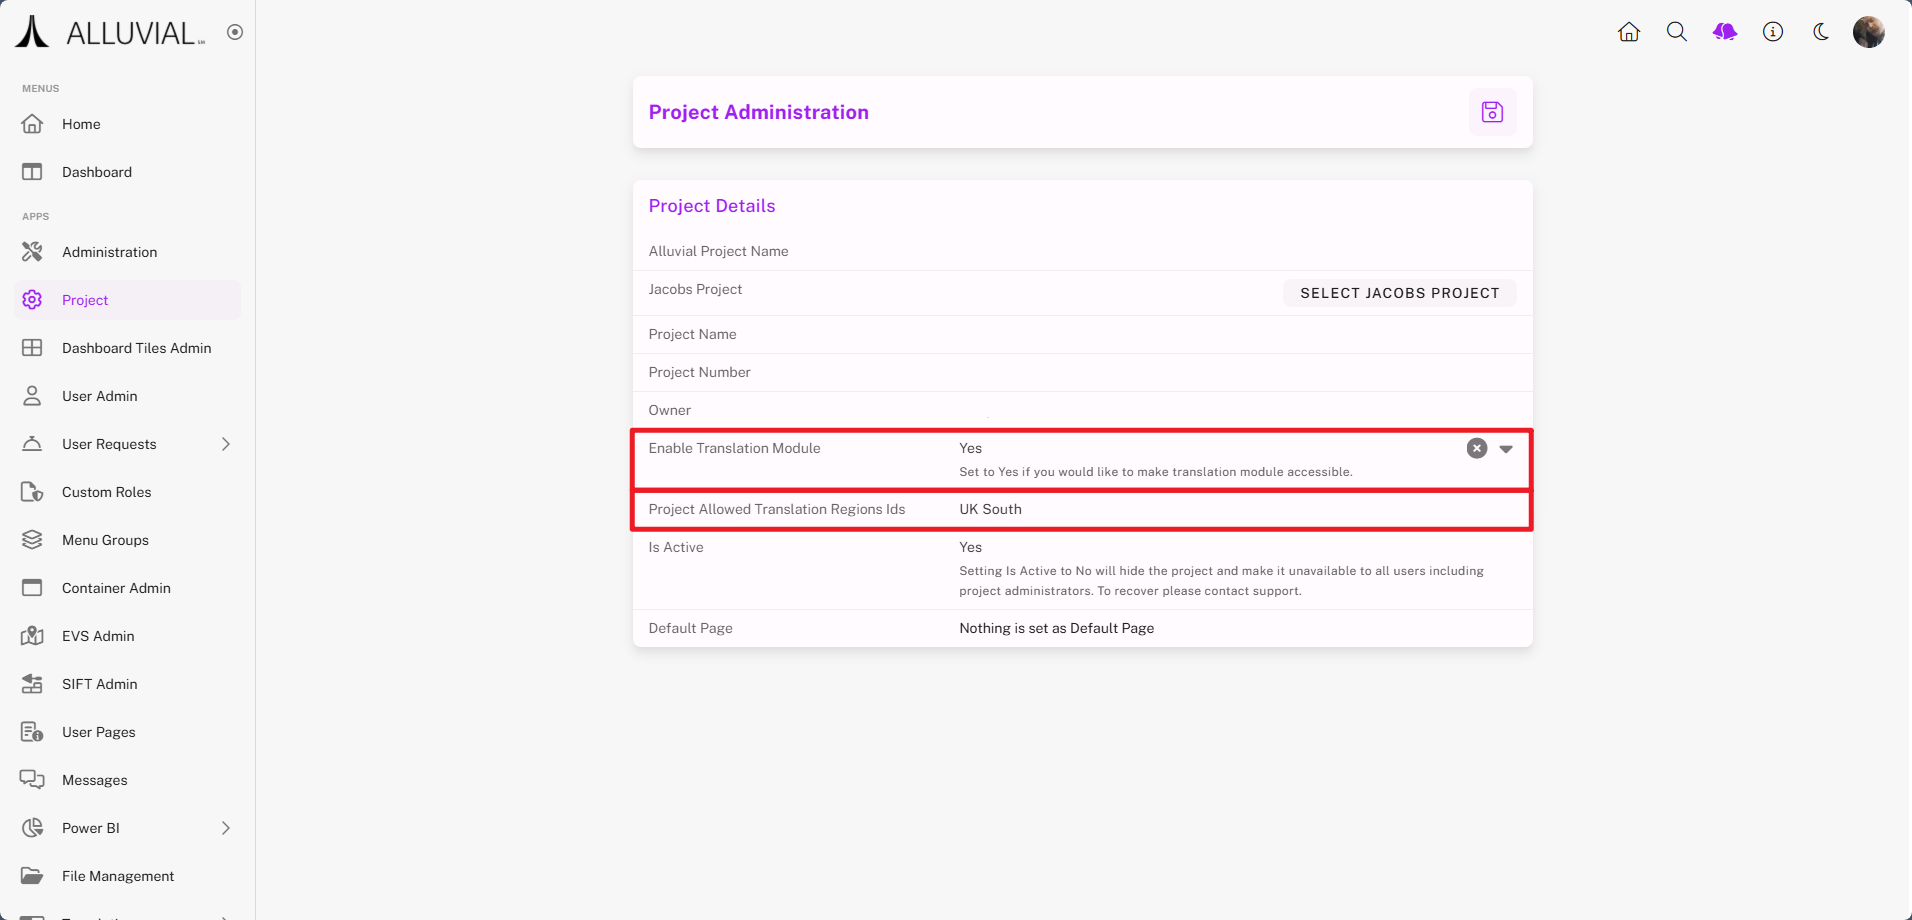The image size is (1912, 920).
Task: Open File Management in sidebar
Action: point(118,876)
